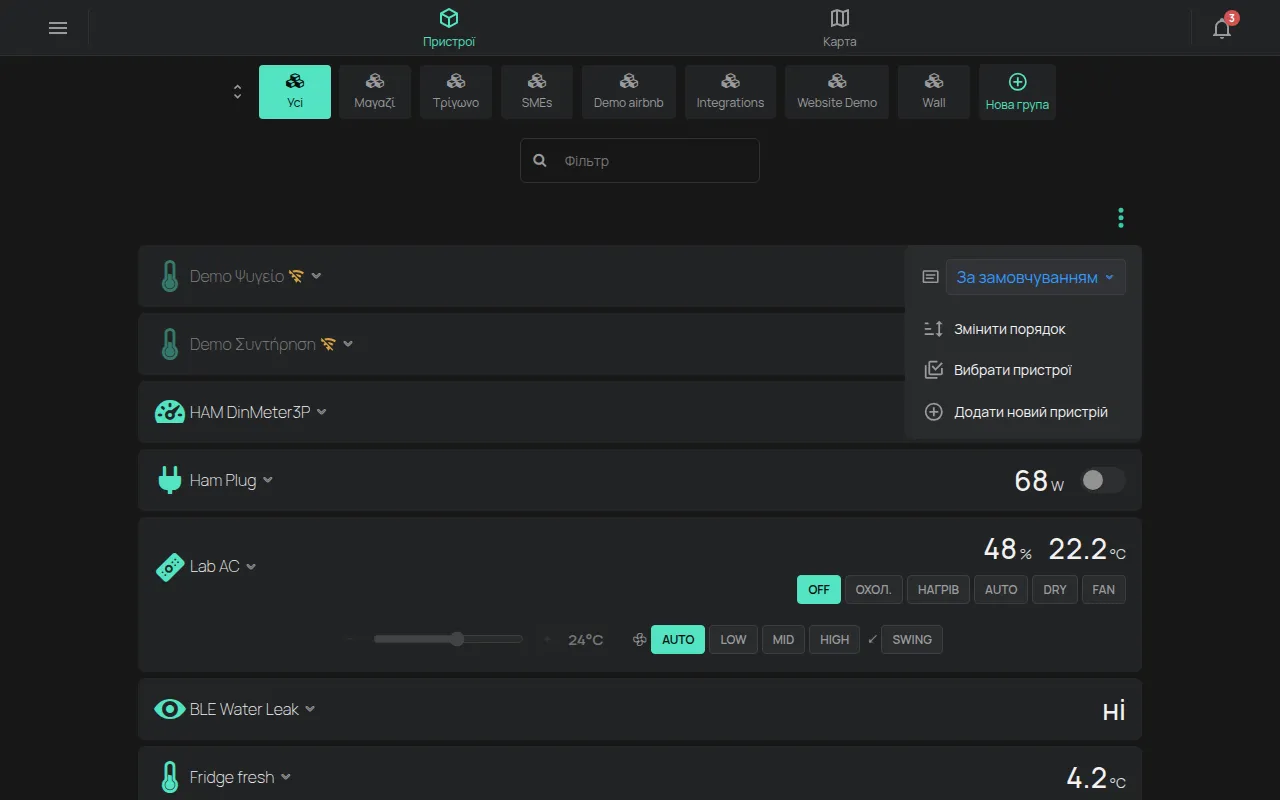Toggle Lab AC SWING option
Viewport: 1280px width, 800px height.
[911, 640]
